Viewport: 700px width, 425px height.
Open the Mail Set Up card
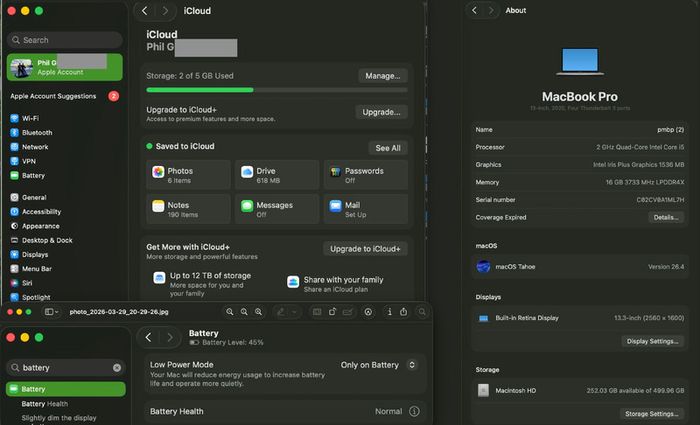tap(366, 209)
